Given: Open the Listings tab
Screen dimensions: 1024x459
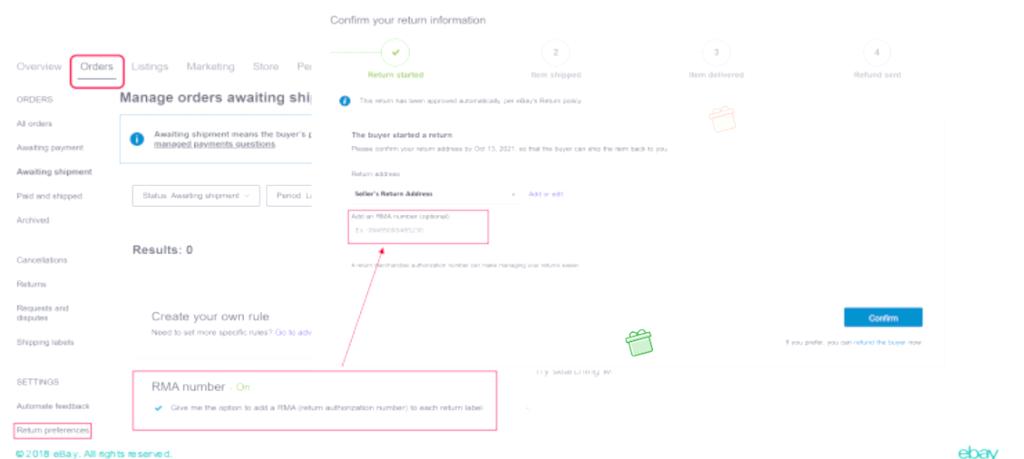Looking at the screenshot, I should pos(150,67).
